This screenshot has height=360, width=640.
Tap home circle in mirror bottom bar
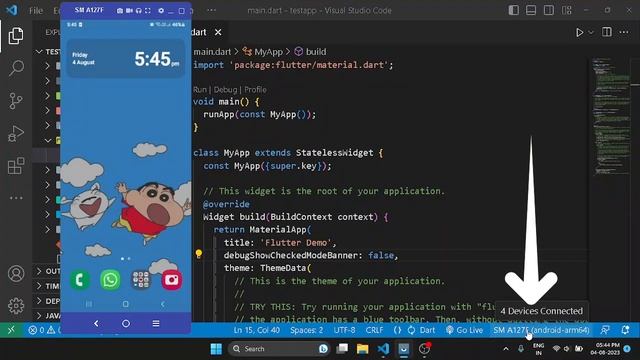point(126,323)
